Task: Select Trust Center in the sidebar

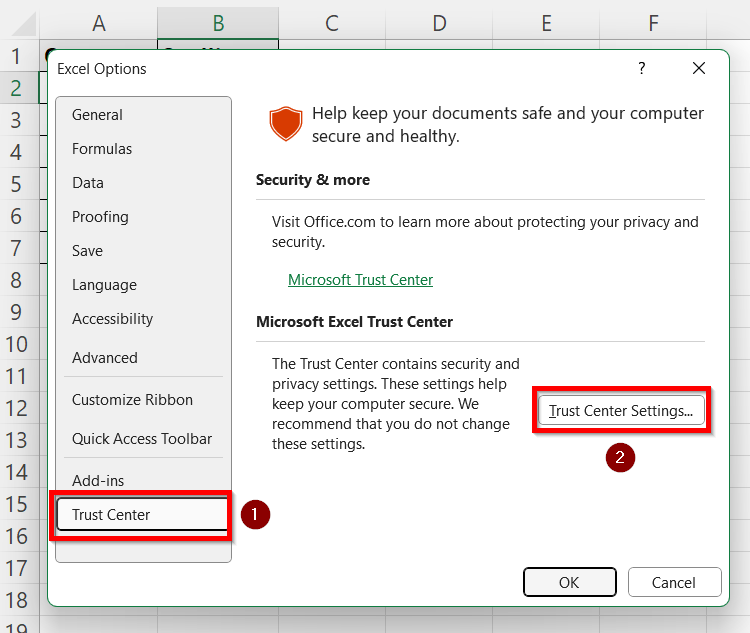Action: pyautogui.click(x=111, y=515)
